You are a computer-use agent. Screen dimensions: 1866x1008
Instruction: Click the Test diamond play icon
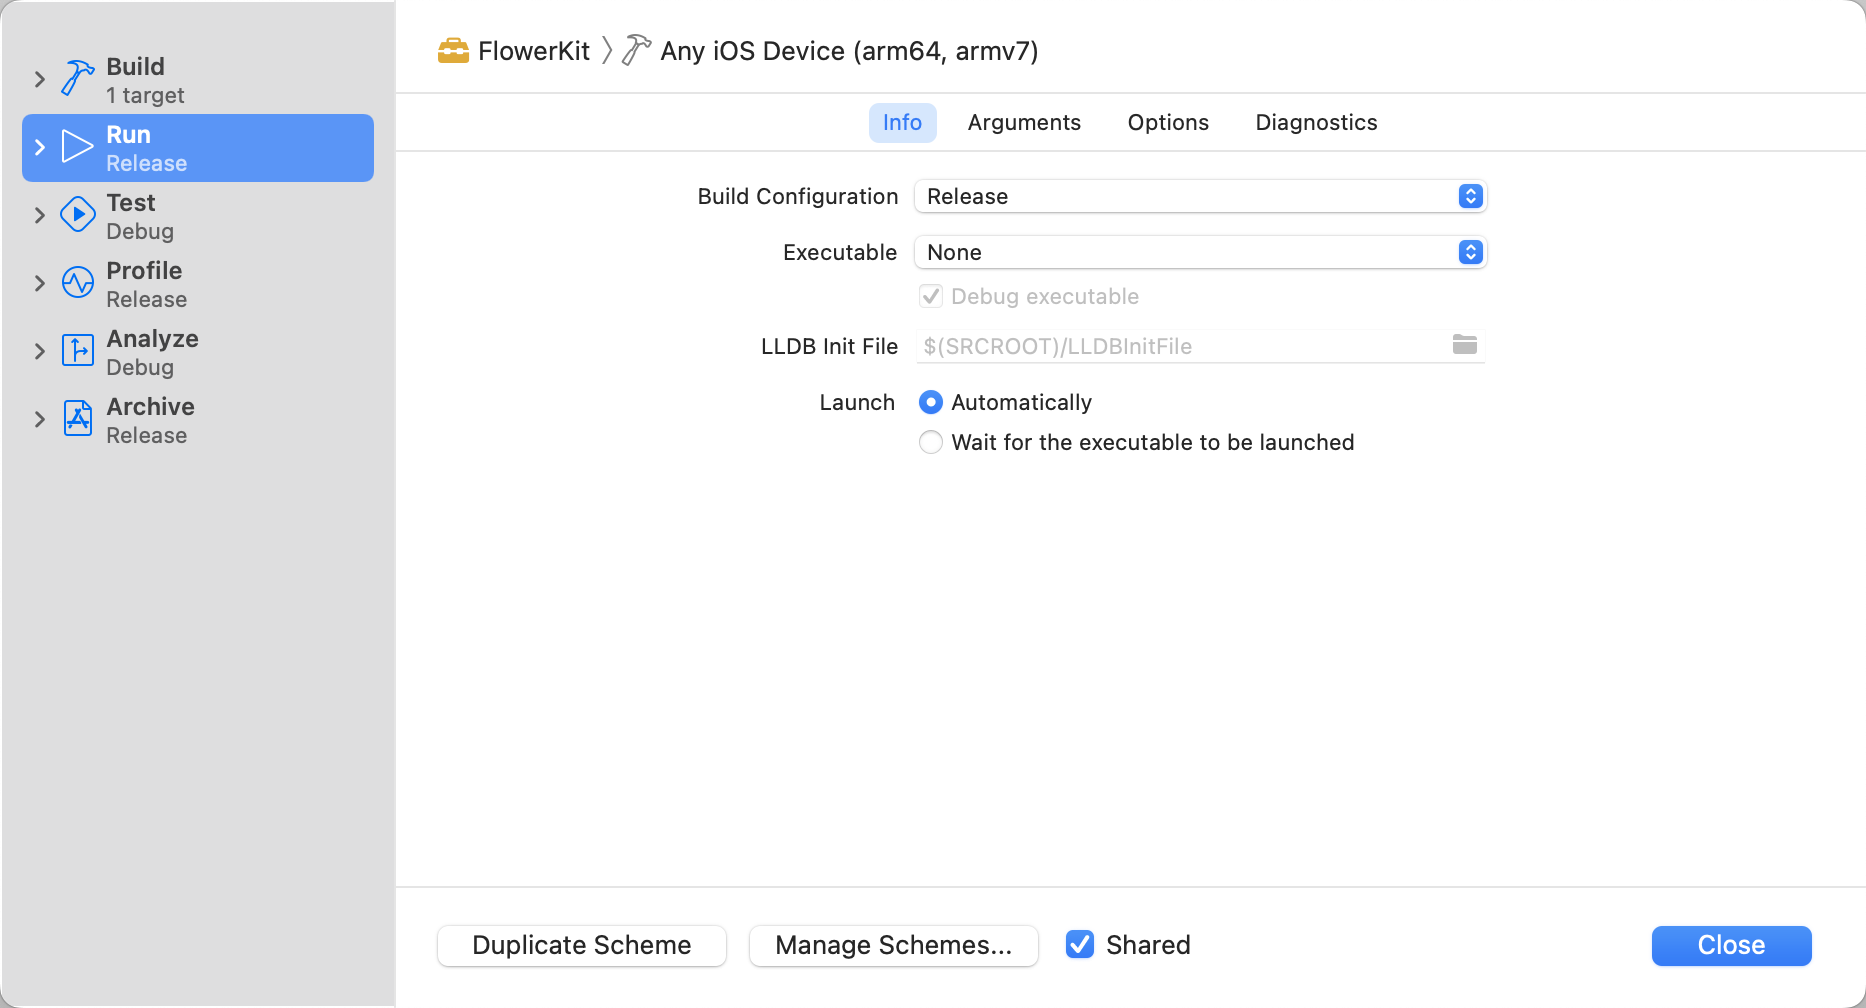click(x=77, y=214)
